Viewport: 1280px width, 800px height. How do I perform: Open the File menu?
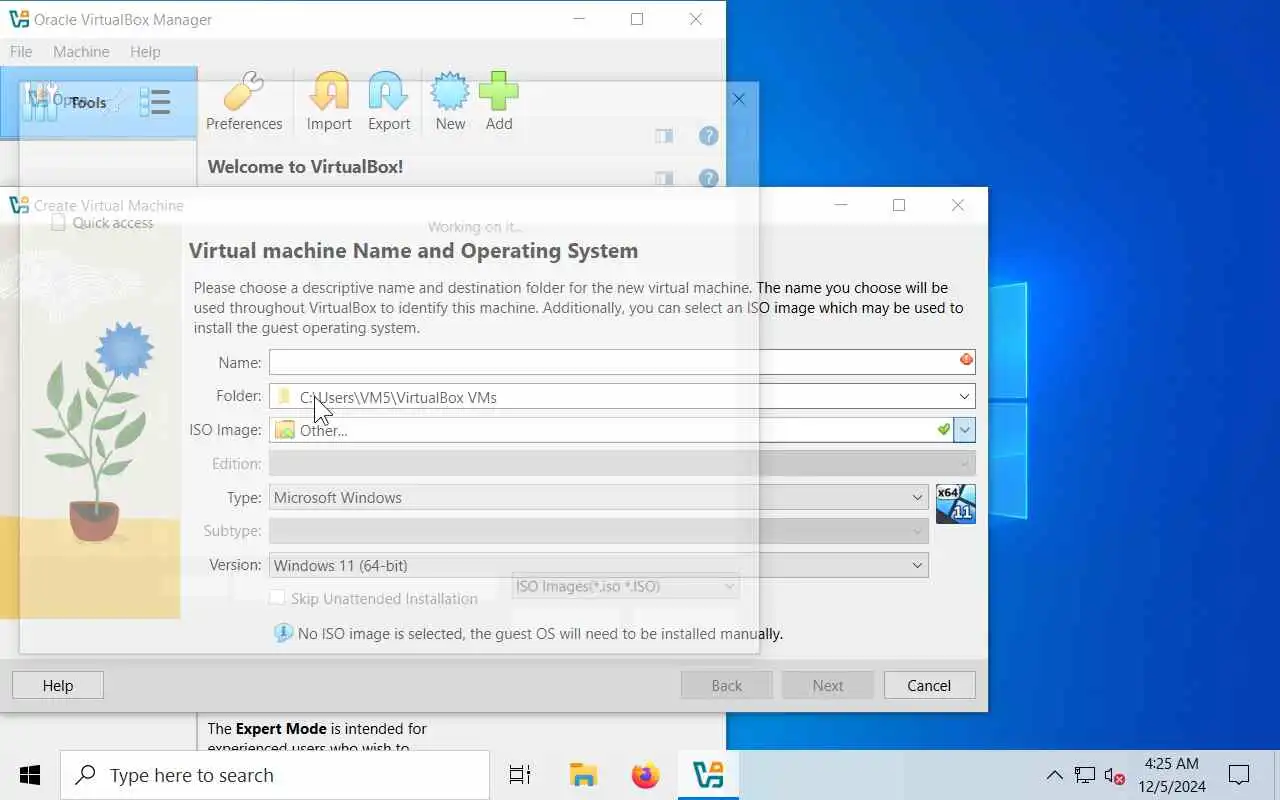(21, 52)
